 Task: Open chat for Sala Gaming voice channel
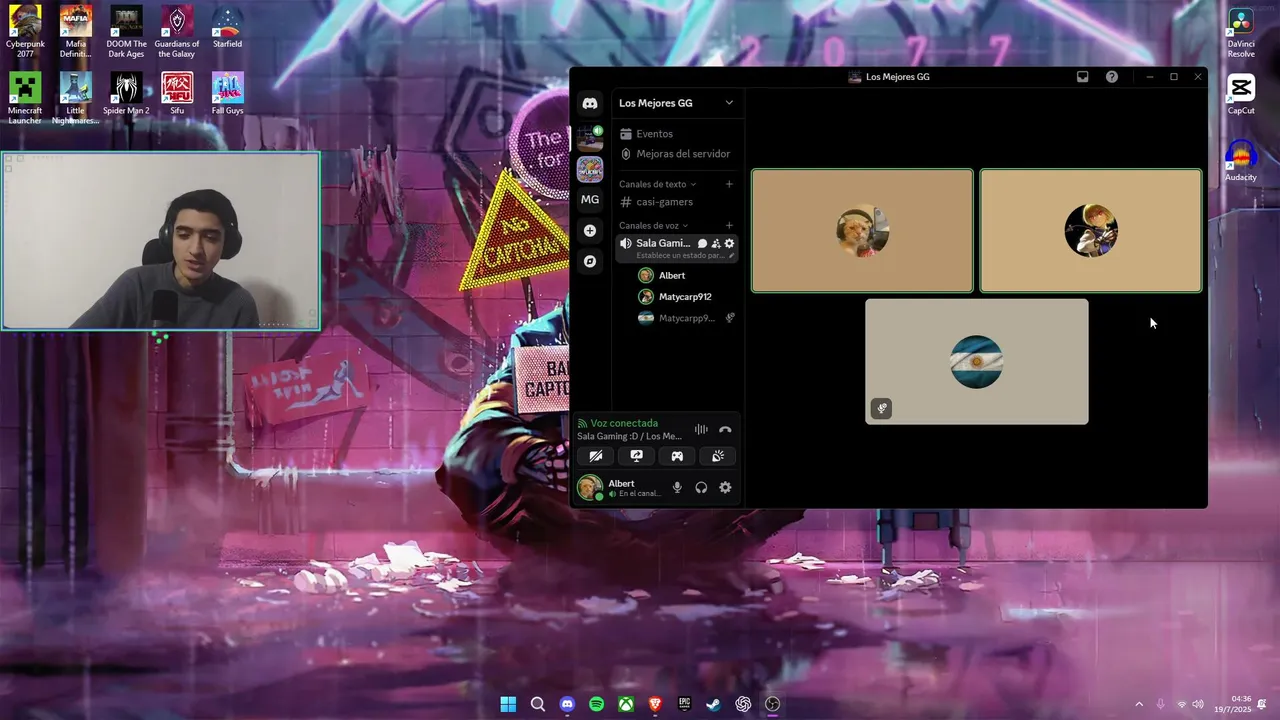[702, 243]
